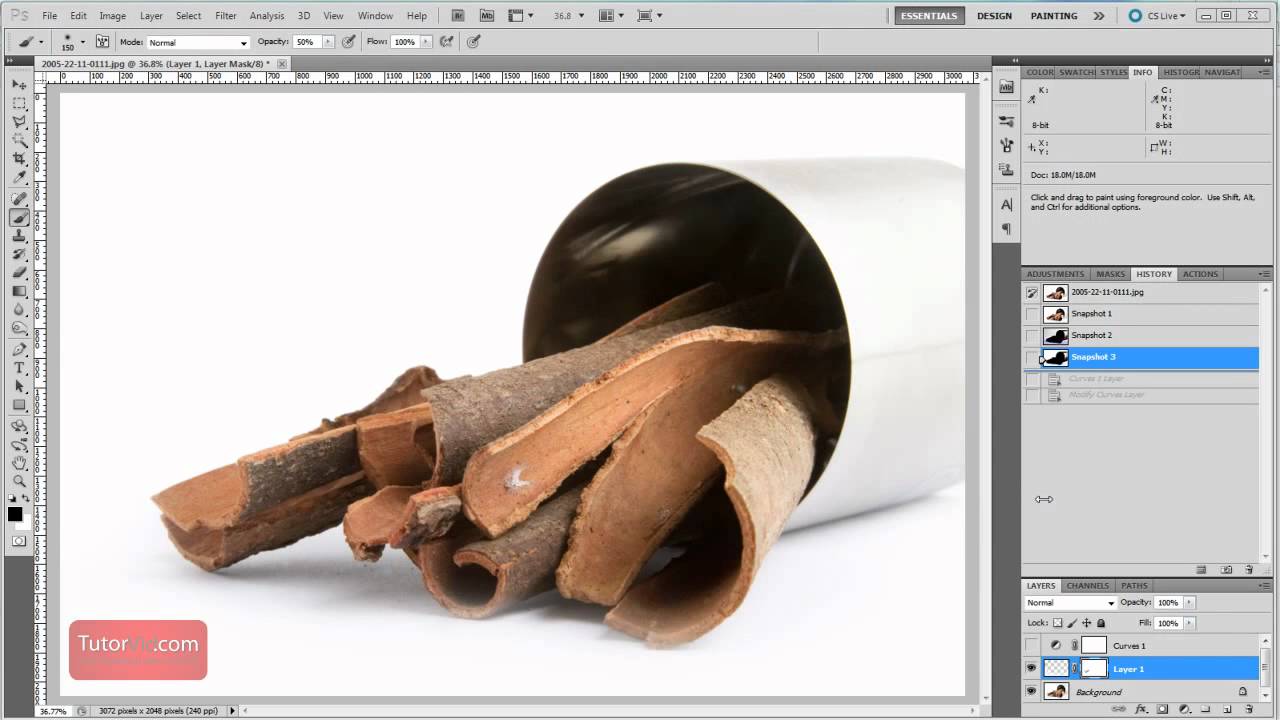Select the Brush tool in toolbox

pos(19,217)
